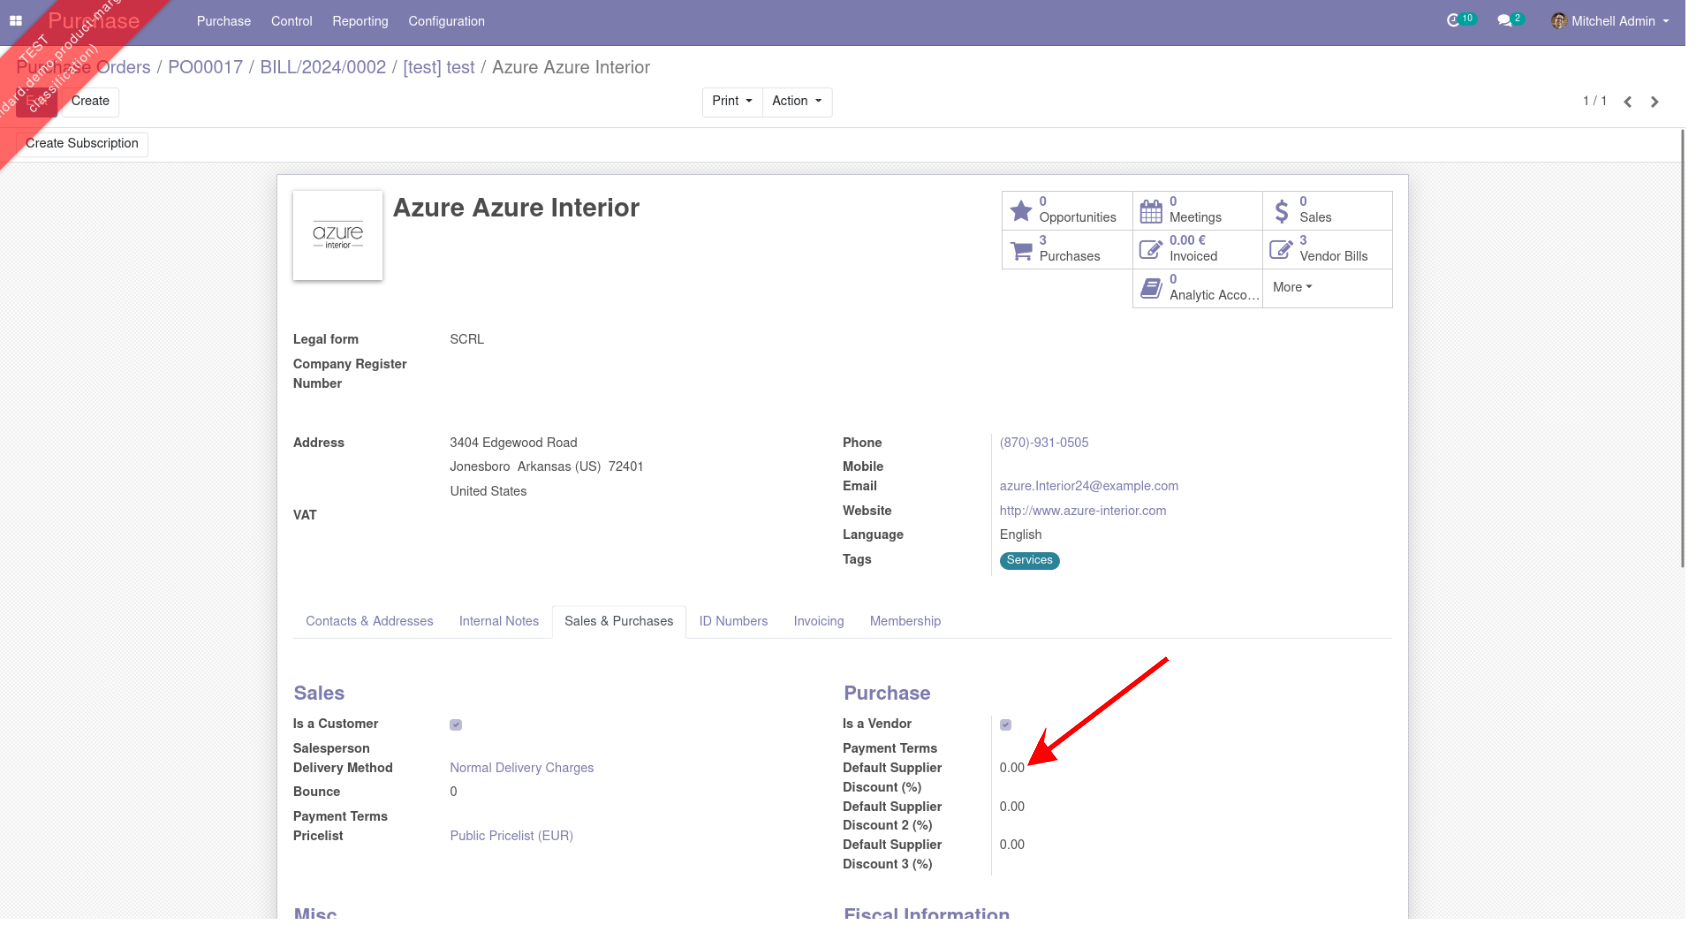The height and width of the screenshot is (925, 1696).
Task: Click the 1 / 1 pager counter
Action: tap(1594, 101)
